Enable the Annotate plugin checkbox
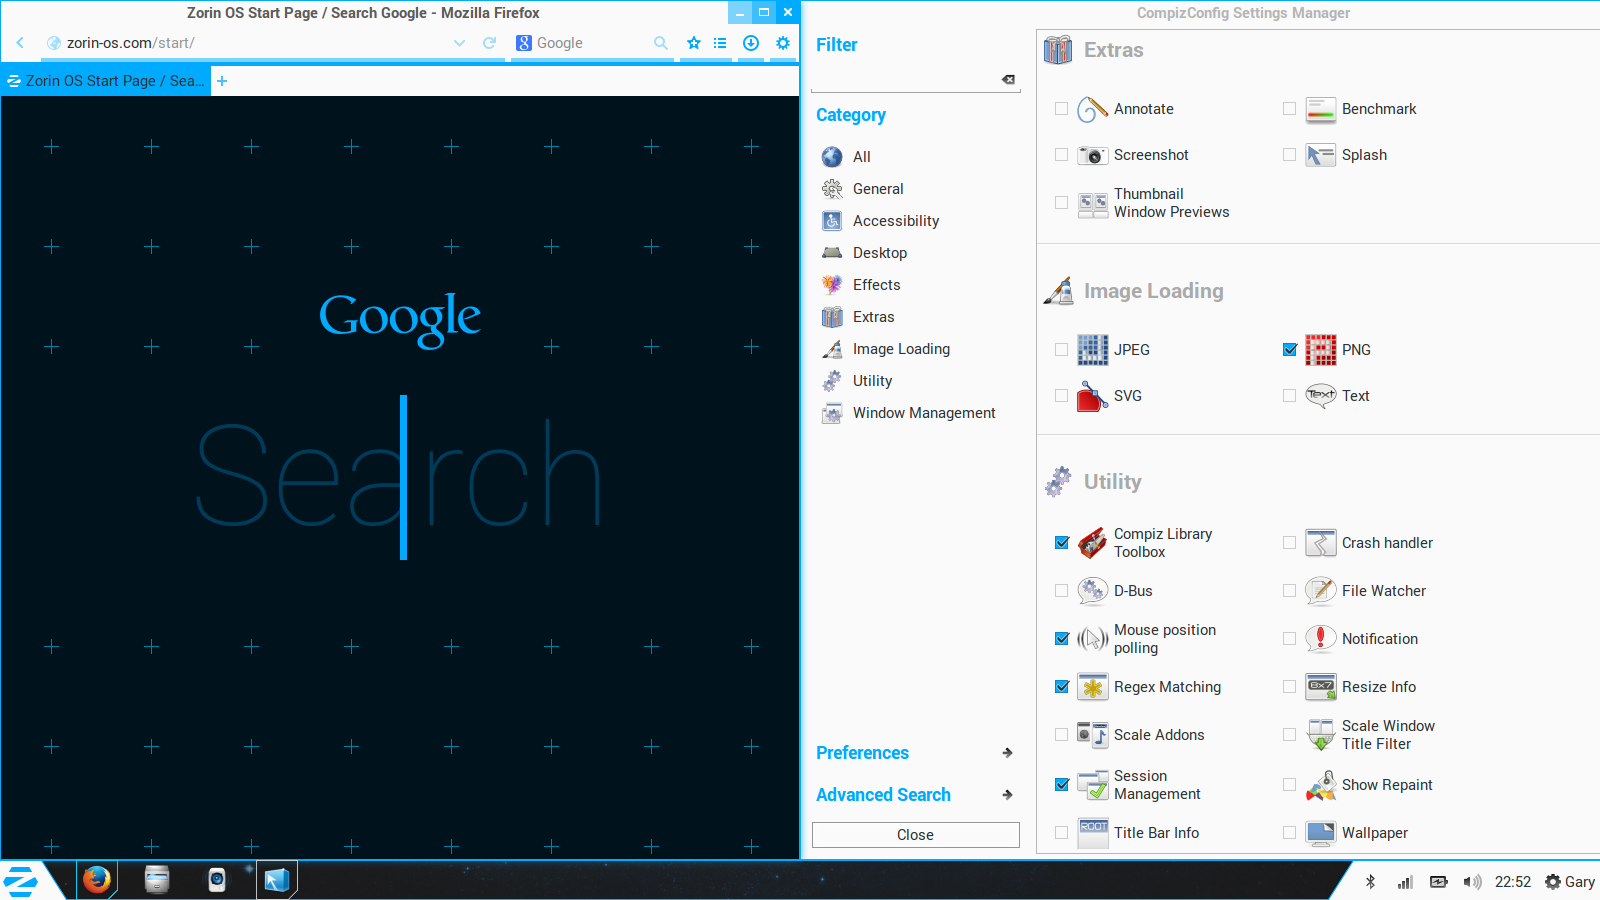Image resolution: width=1600 pixels, height=900 pixels. pyautogui.click(x=1061, y=109)
